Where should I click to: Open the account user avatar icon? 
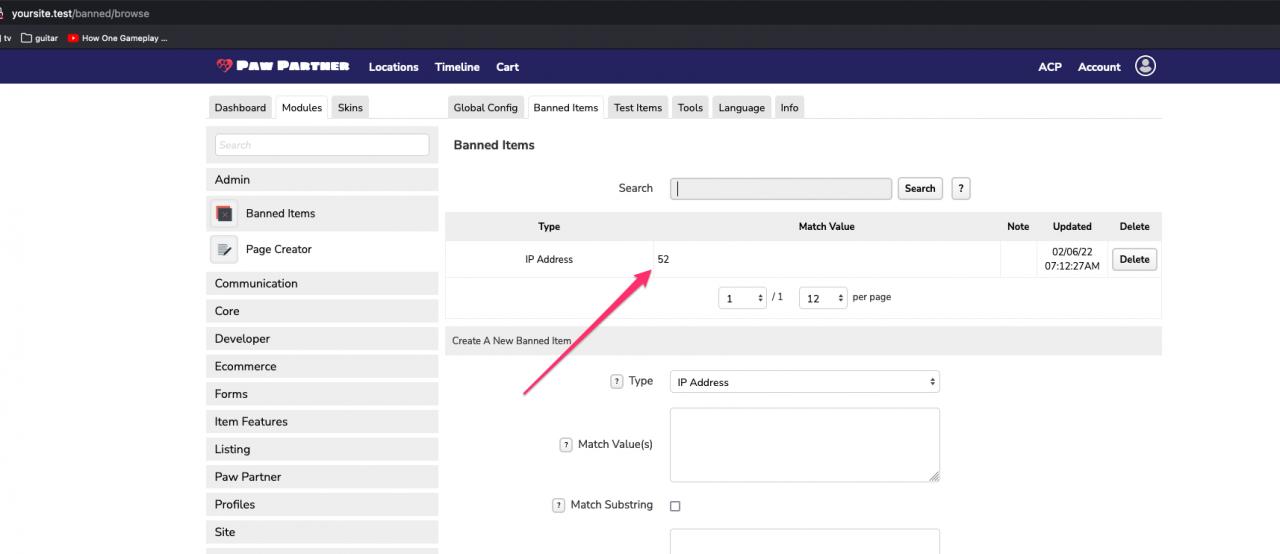tap(1146, 66)
